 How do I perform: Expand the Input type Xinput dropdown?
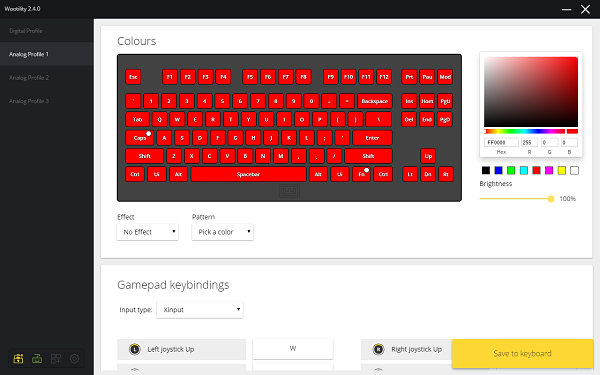click(x=200, y=310)
